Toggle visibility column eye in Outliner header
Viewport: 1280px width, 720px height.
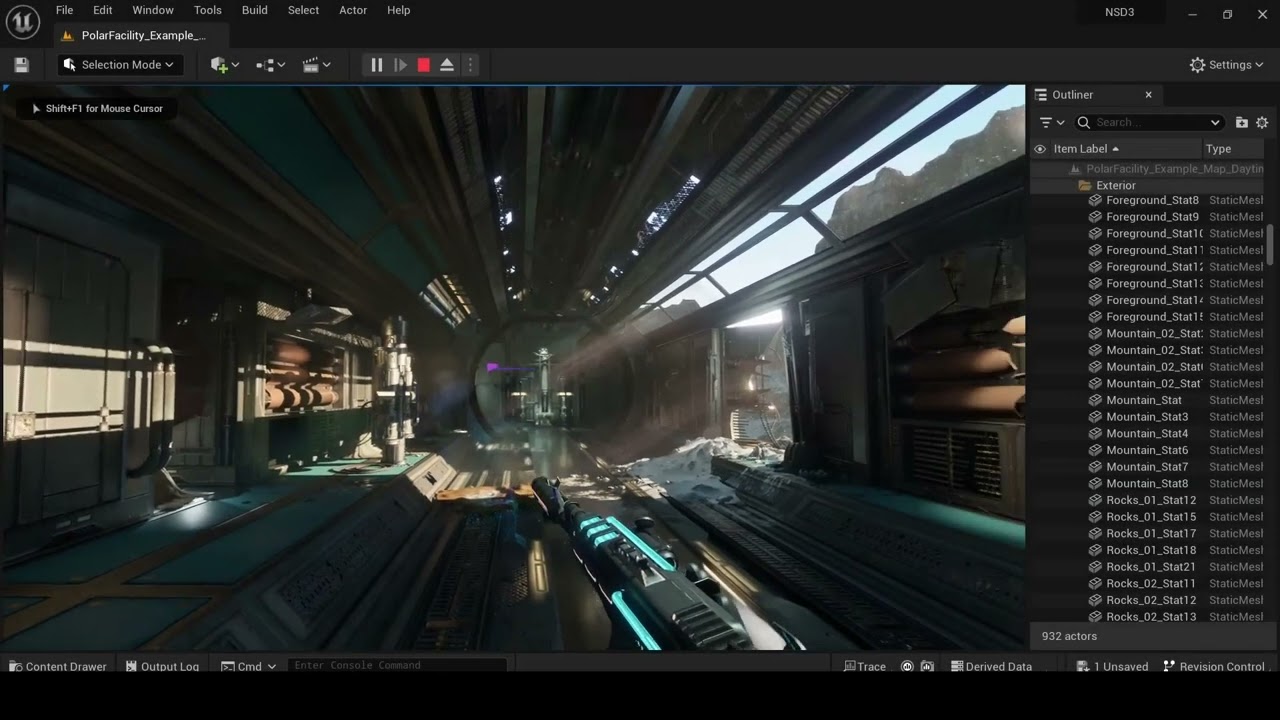[1040, 149]
